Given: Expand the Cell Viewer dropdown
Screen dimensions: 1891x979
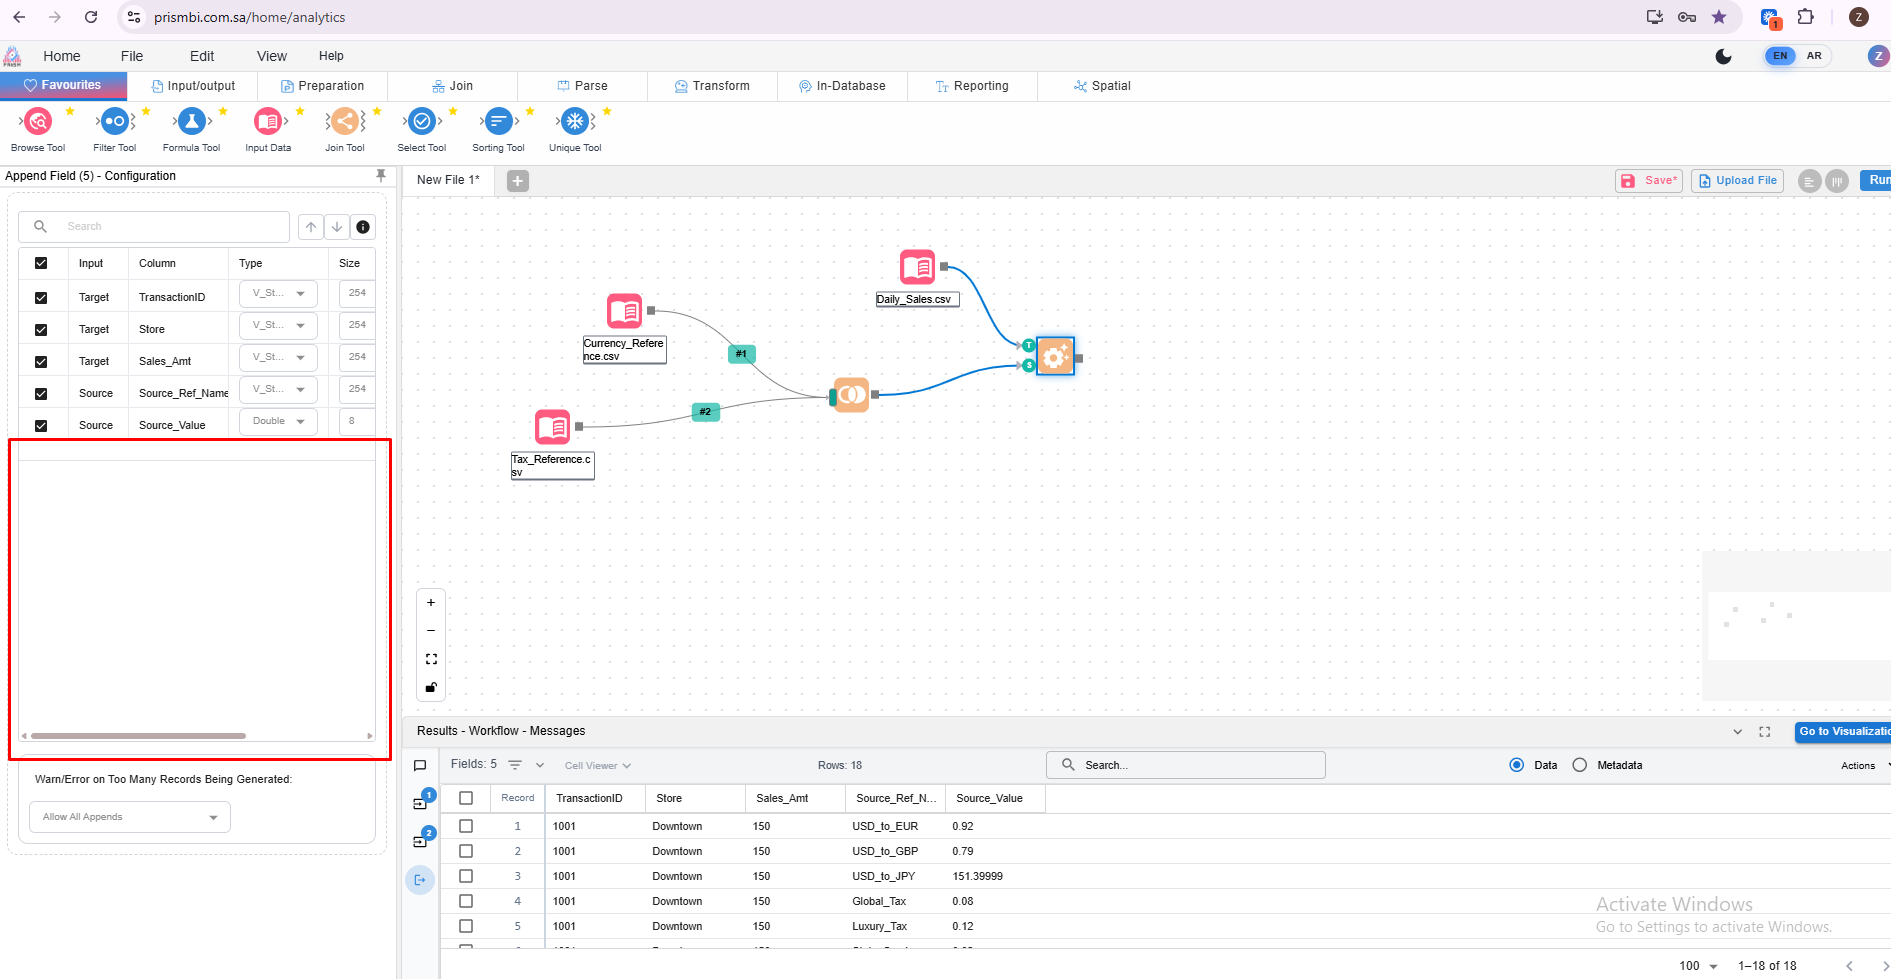Looking at the screenshot, I should pyautogui.click(x=597, y=766).
